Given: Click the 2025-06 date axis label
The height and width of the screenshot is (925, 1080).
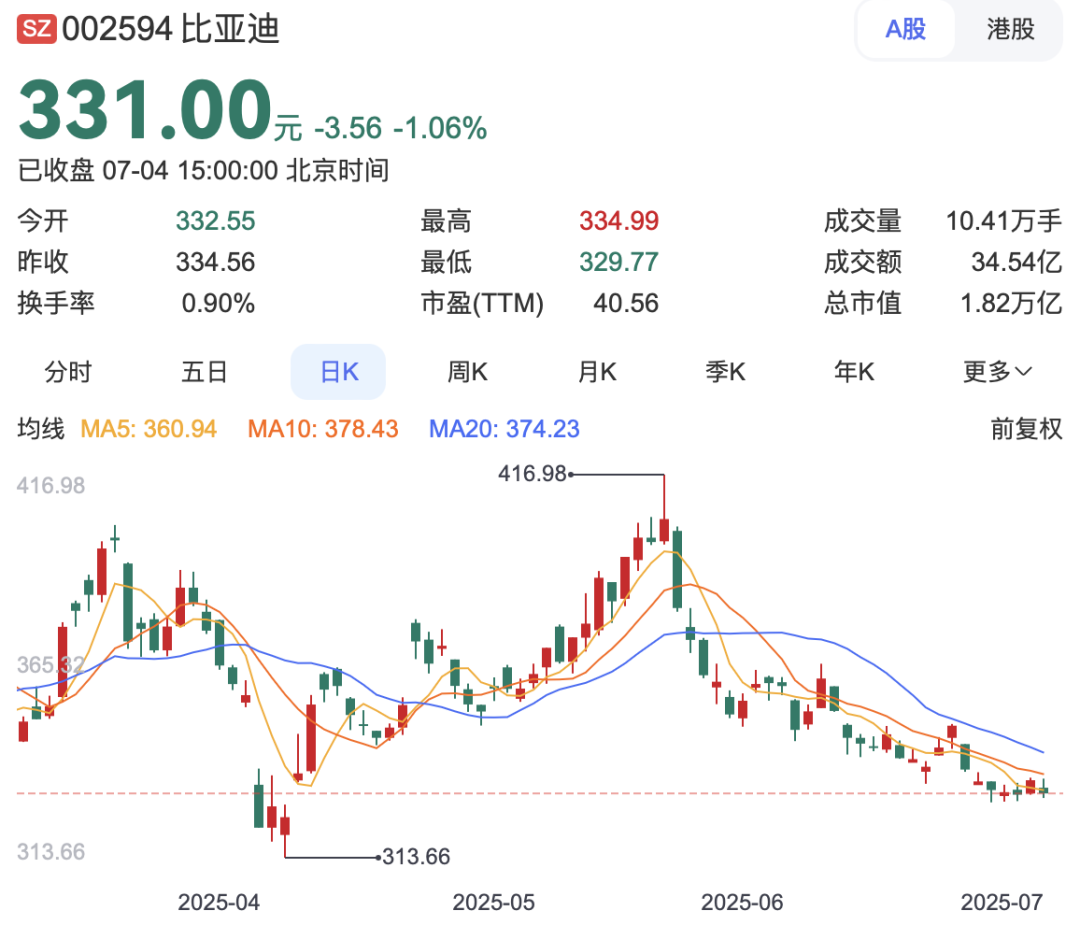Looking at the screenshot, I should point(742,902).
